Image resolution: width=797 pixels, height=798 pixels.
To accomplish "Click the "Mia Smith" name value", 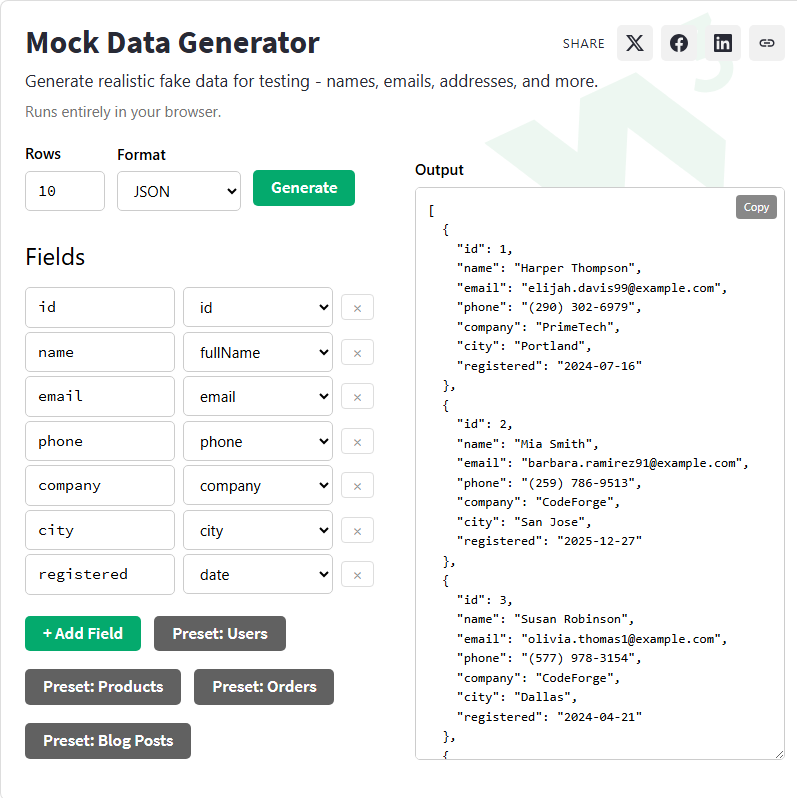I will [x=553, y=444].
